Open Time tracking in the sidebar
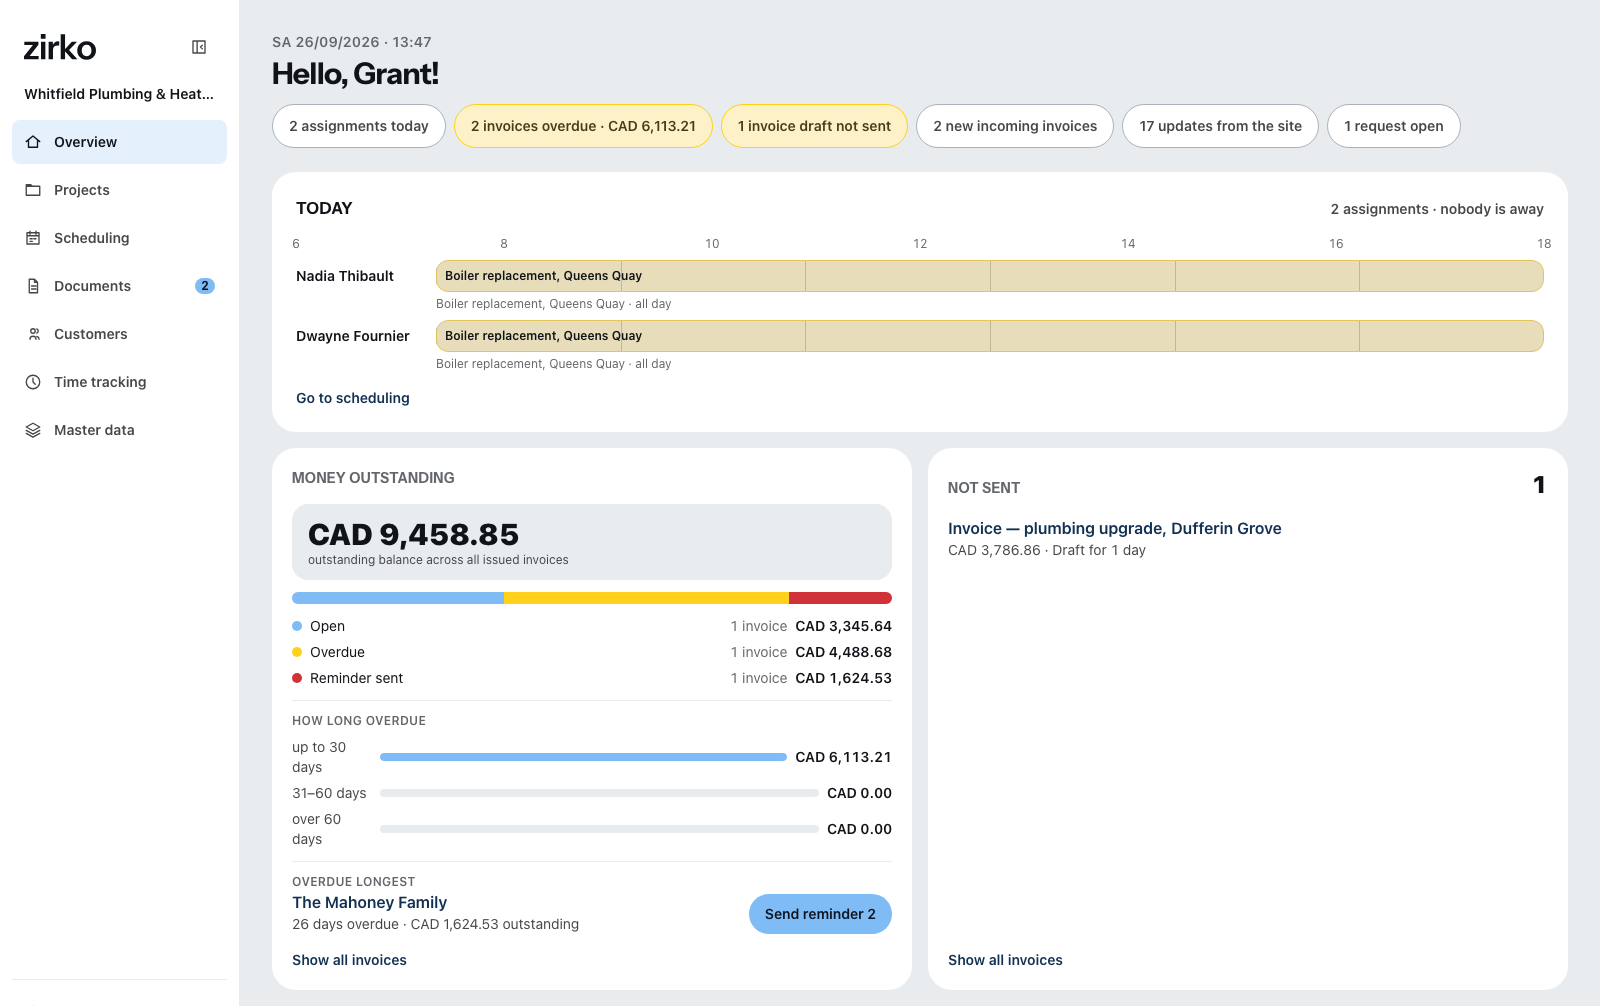This screenshot has width=1600, height=1006. tap(119, 382)
